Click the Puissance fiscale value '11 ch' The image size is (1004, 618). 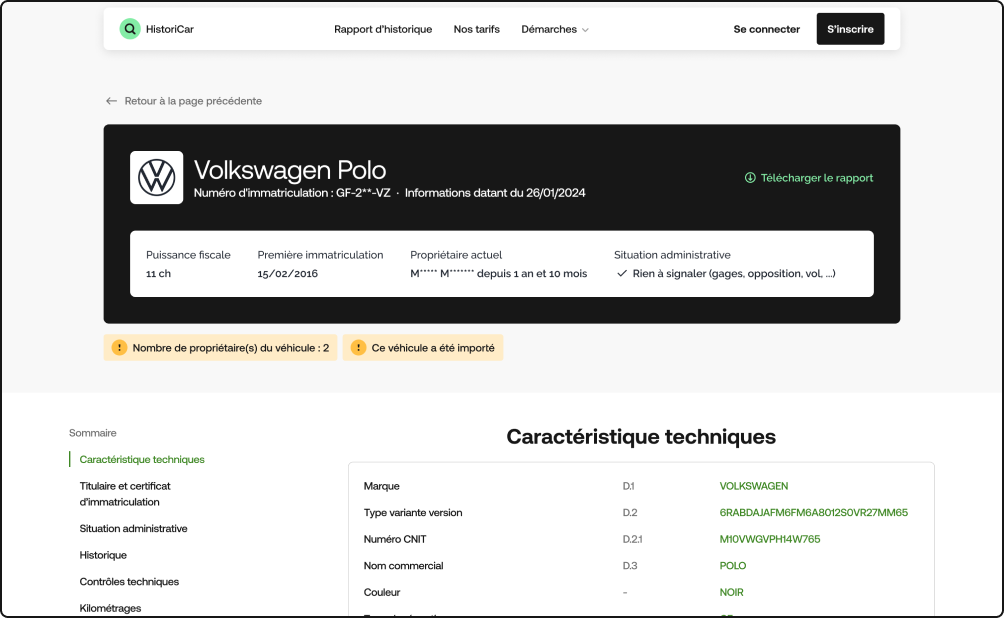[x=158, y=273]
